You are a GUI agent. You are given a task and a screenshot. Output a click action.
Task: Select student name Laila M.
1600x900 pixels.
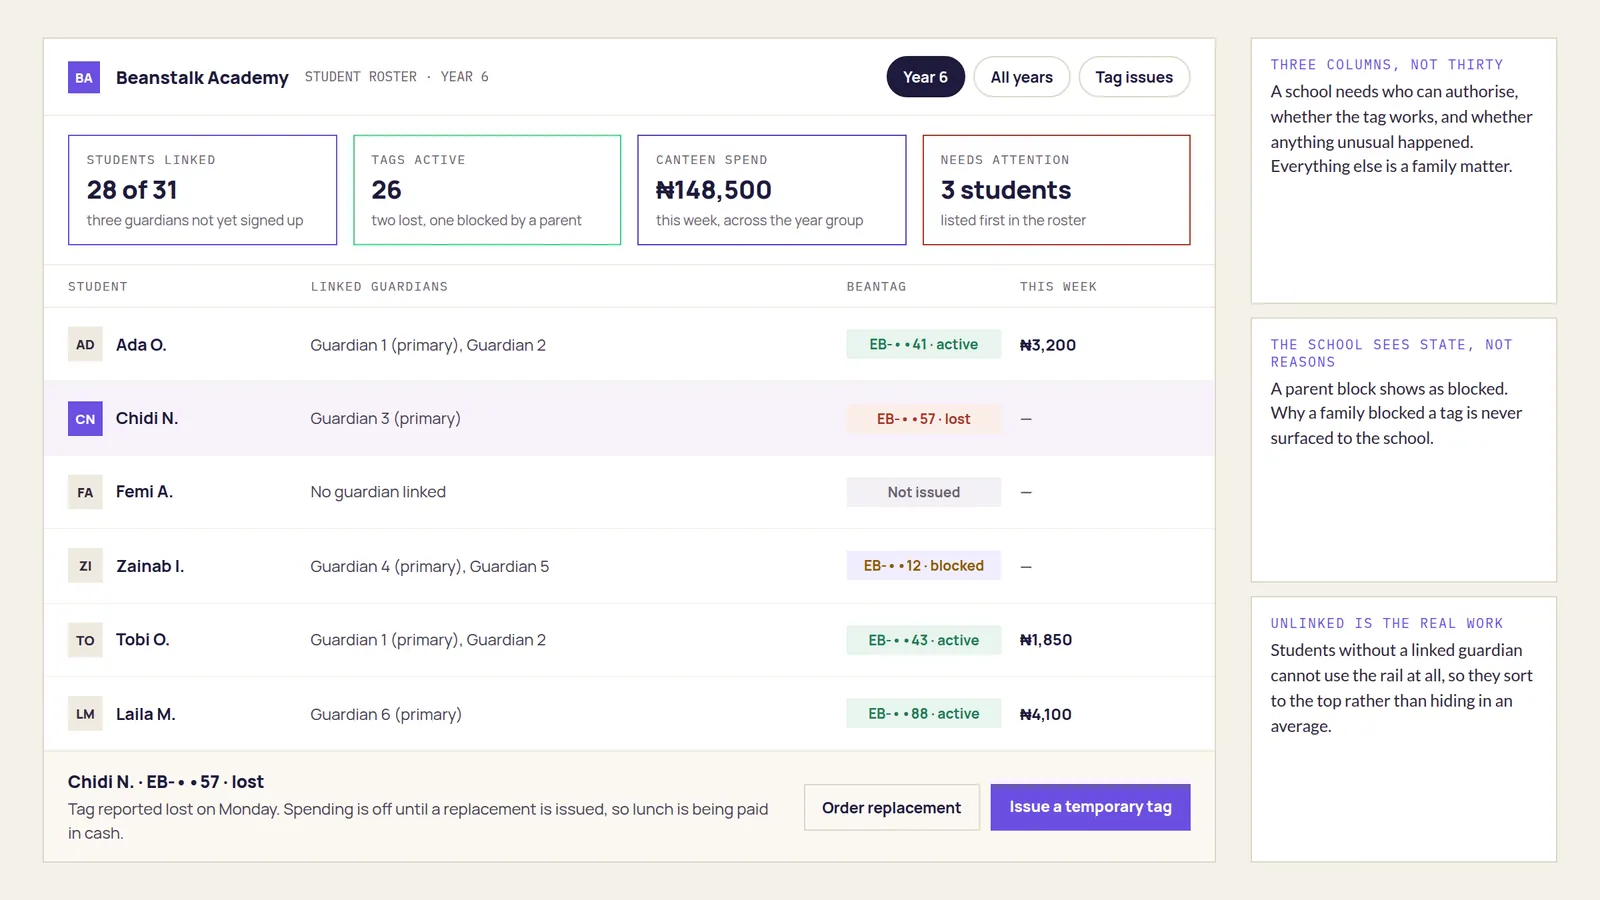(146, 714)
